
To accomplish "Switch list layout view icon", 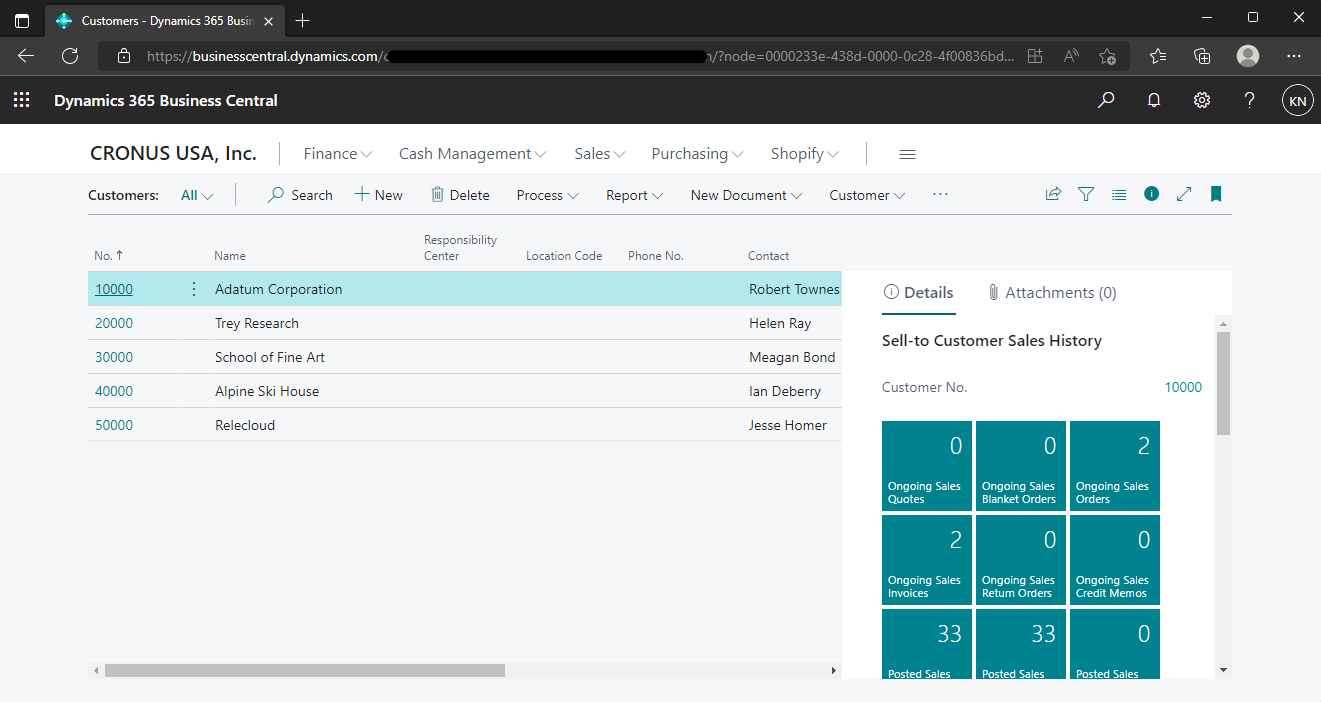I will click(x=1119, y=195).
